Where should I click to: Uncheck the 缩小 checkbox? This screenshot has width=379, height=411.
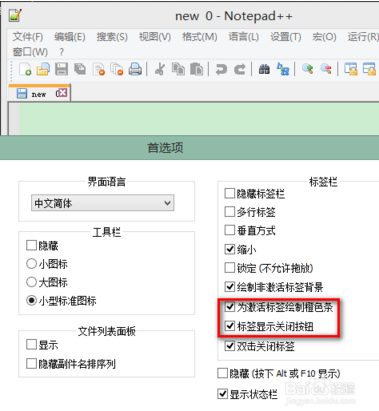point(230,249)
